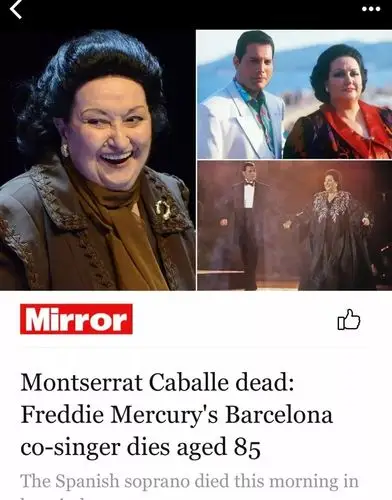Tap the thin divider below the Mirror logo
The width and height of the screenshot is (392, 500).
tap(195, 347)
